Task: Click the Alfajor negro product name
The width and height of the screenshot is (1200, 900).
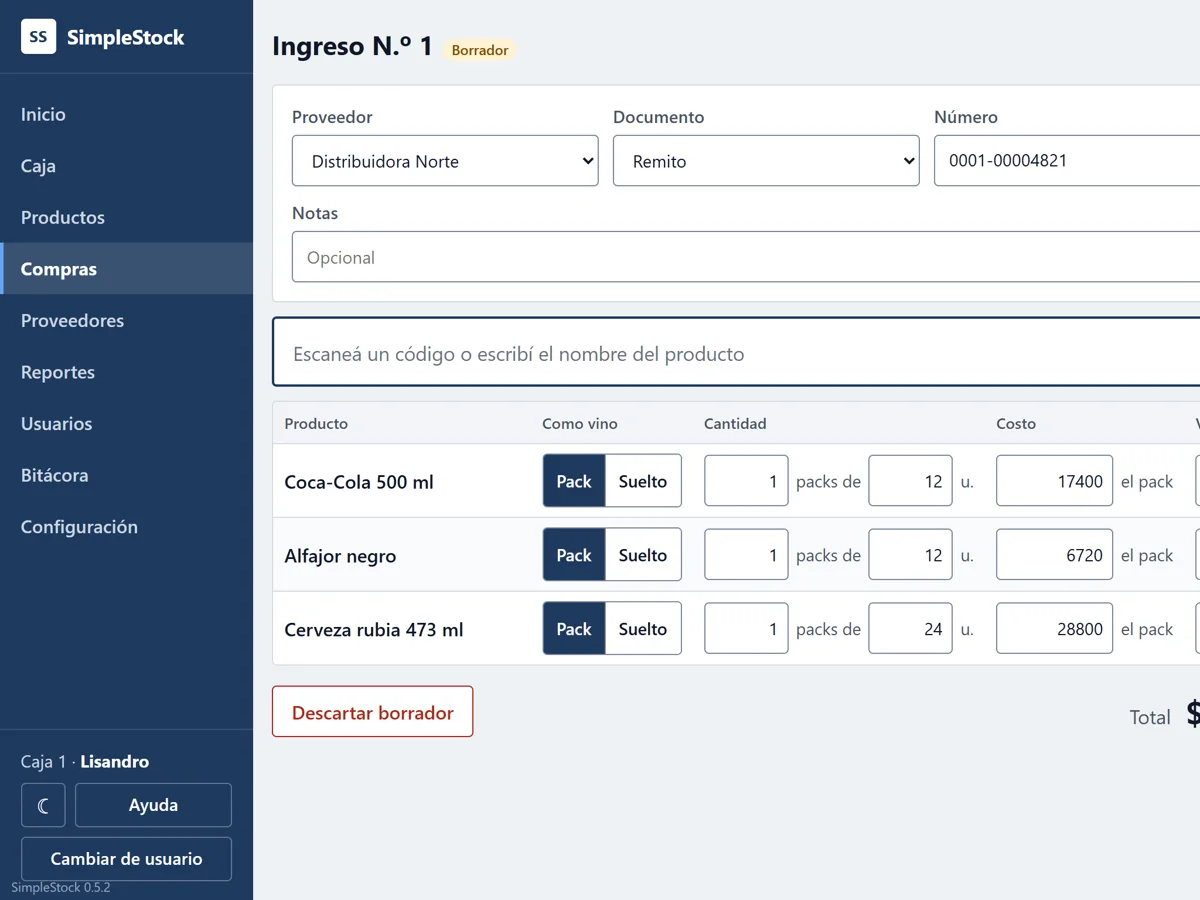Action: pos(340,556)
